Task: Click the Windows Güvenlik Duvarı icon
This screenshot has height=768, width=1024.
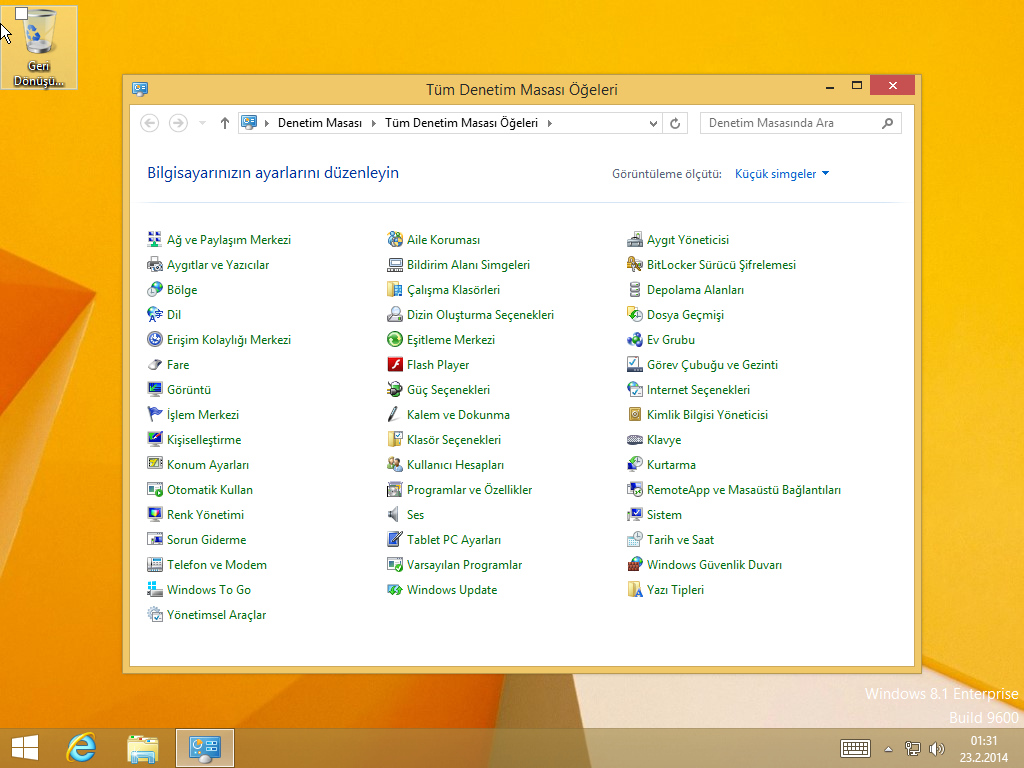Action: click(x=635, y=565)
